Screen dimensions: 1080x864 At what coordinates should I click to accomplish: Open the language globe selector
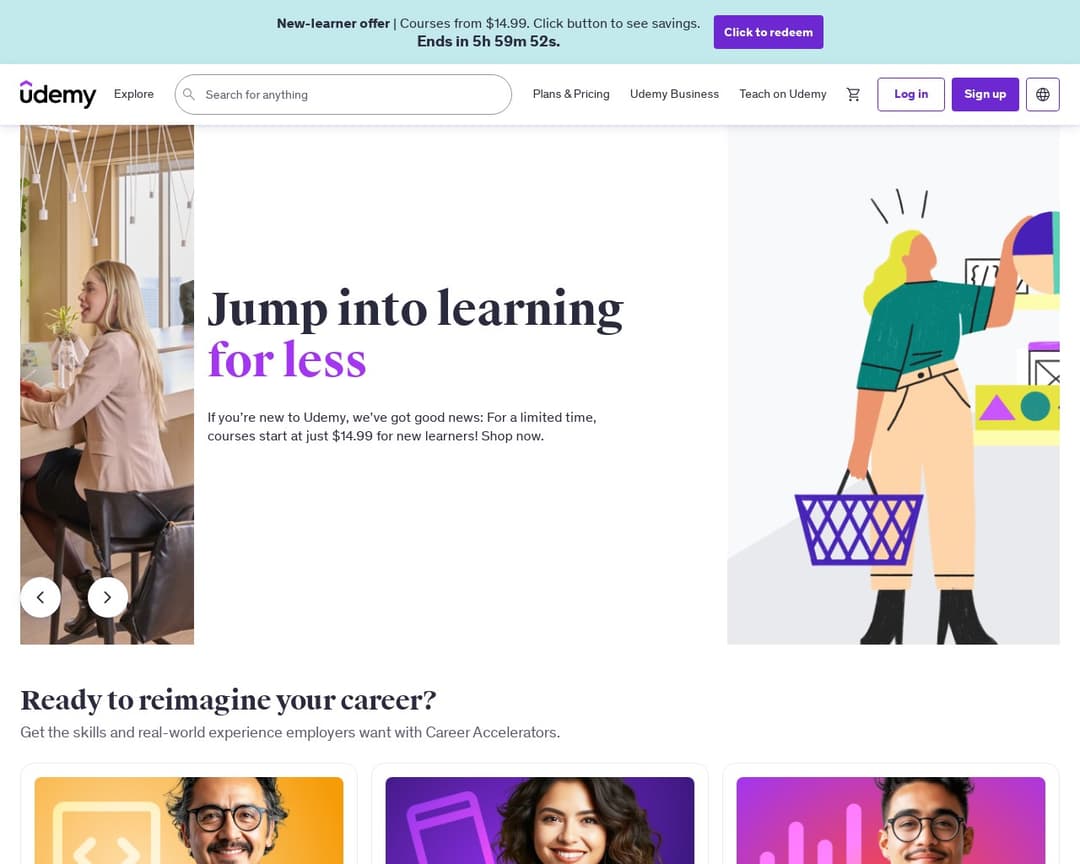coord(1042,94)
